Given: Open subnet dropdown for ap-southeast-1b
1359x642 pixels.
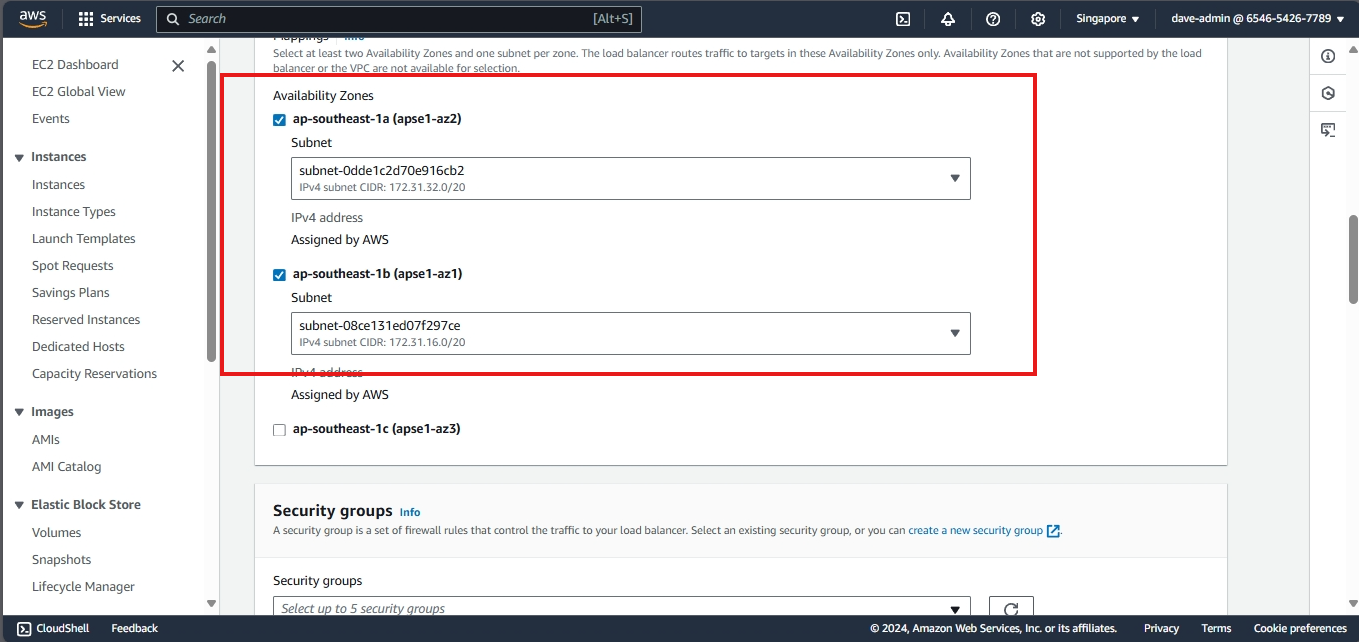Looking at the screenshot, I should (630, 333).
